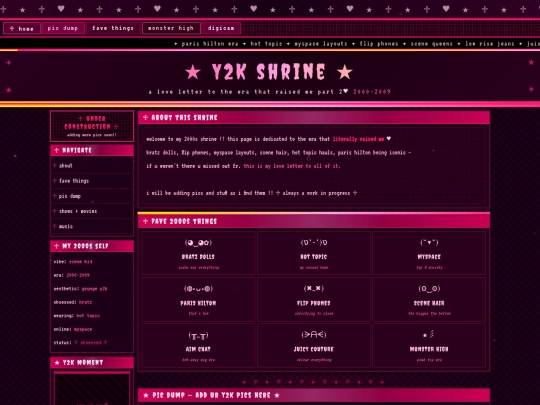The image size is (540, 405).
Task: Click the Paris Hilton kaomoji face
Action: tap(198, 289)
